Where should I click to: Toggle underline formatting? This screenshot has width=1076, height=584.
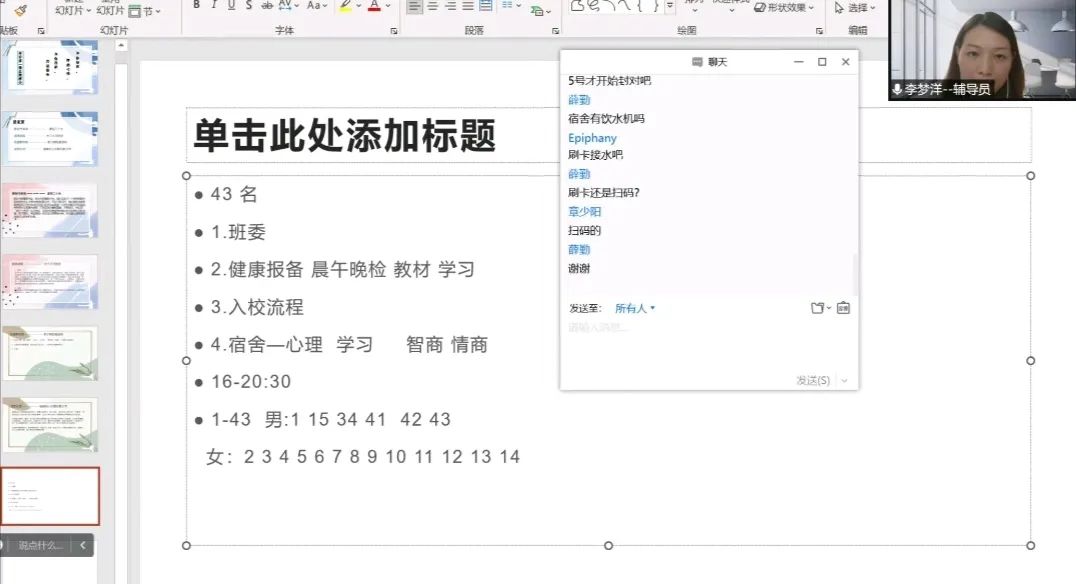[232, 6]
